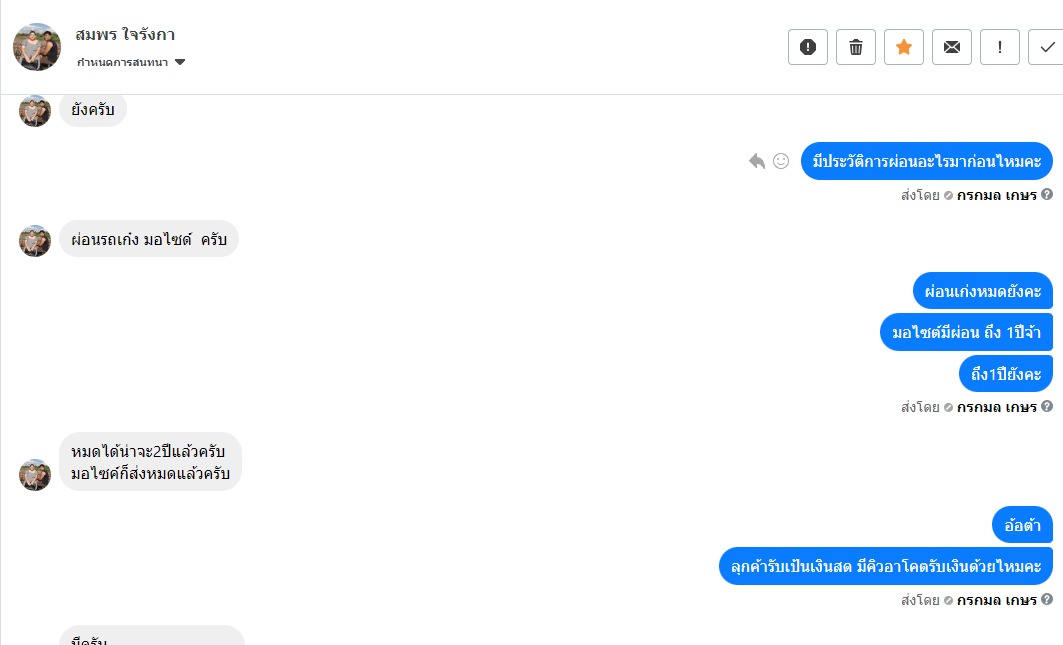Mark conversation done with the checkmark

[x=1046, y=47]
